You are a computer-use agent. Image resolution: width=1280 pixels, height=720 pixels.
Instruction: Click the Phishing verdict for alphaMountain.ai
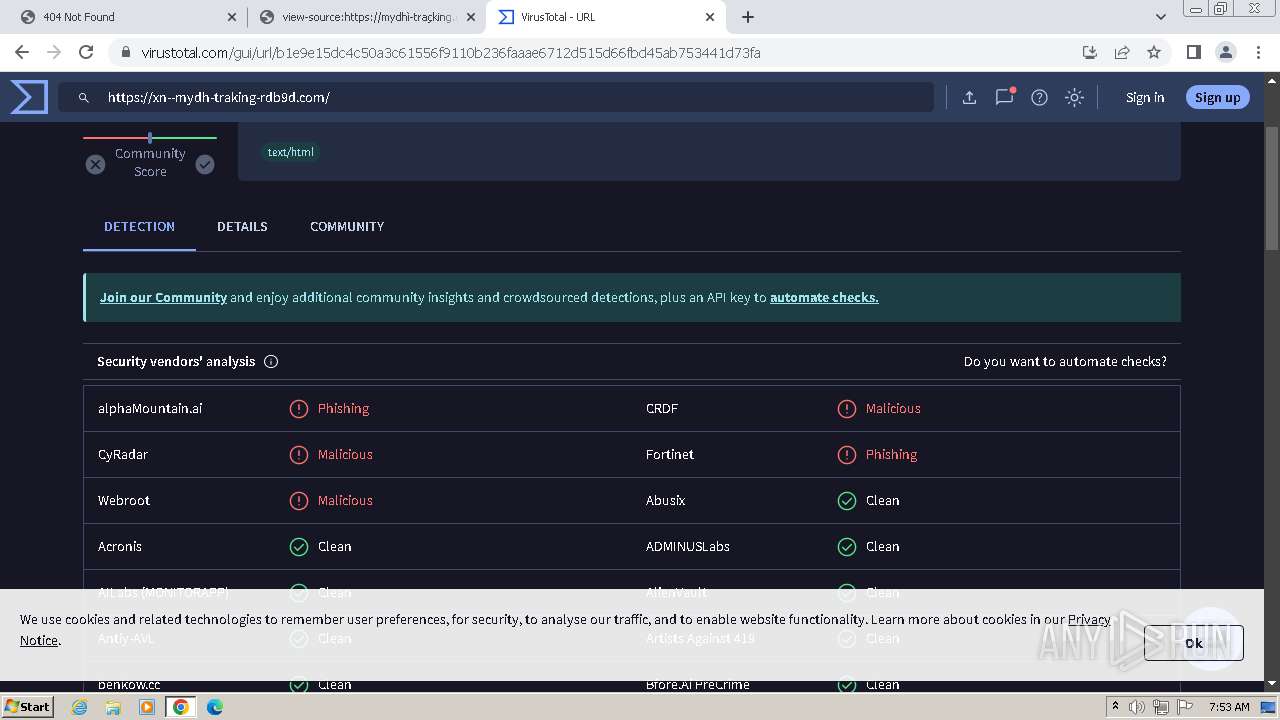click(x=343, y=408)
